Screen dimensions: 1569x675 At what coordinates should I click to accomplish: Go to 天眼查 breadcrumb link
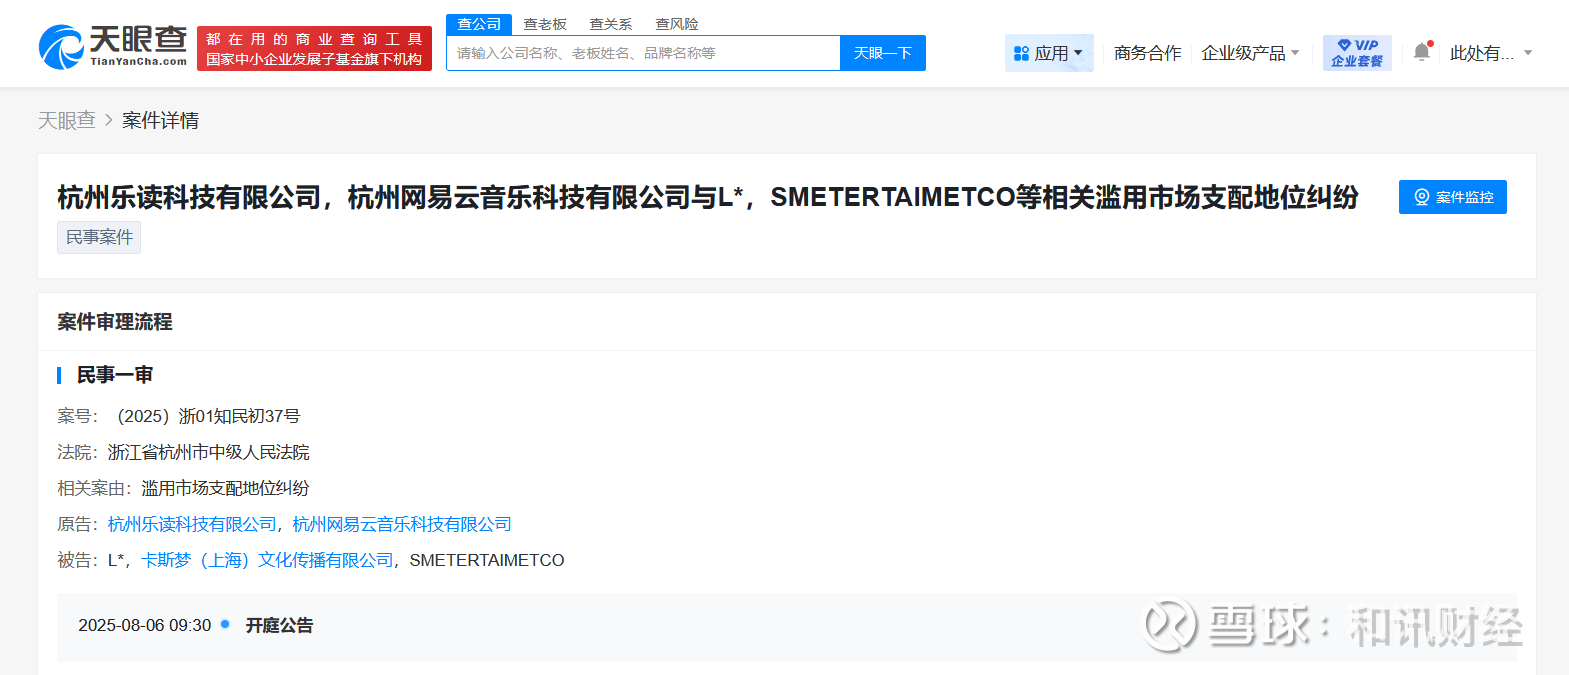(x=67, y=120)
